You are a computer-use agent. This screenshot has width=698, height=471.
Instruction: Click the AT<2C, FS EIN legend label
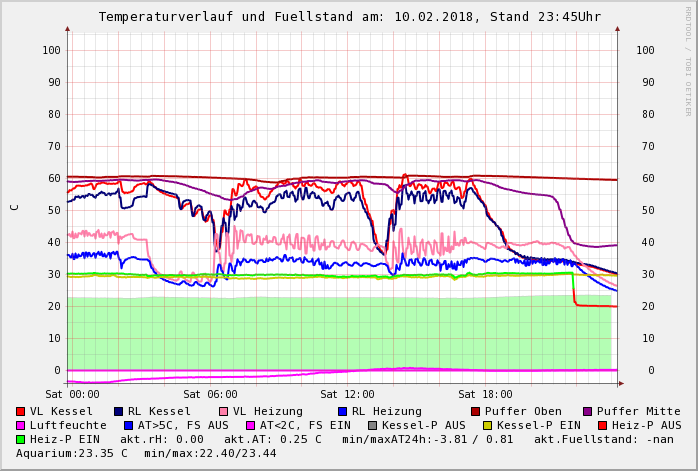pos(305,425)
